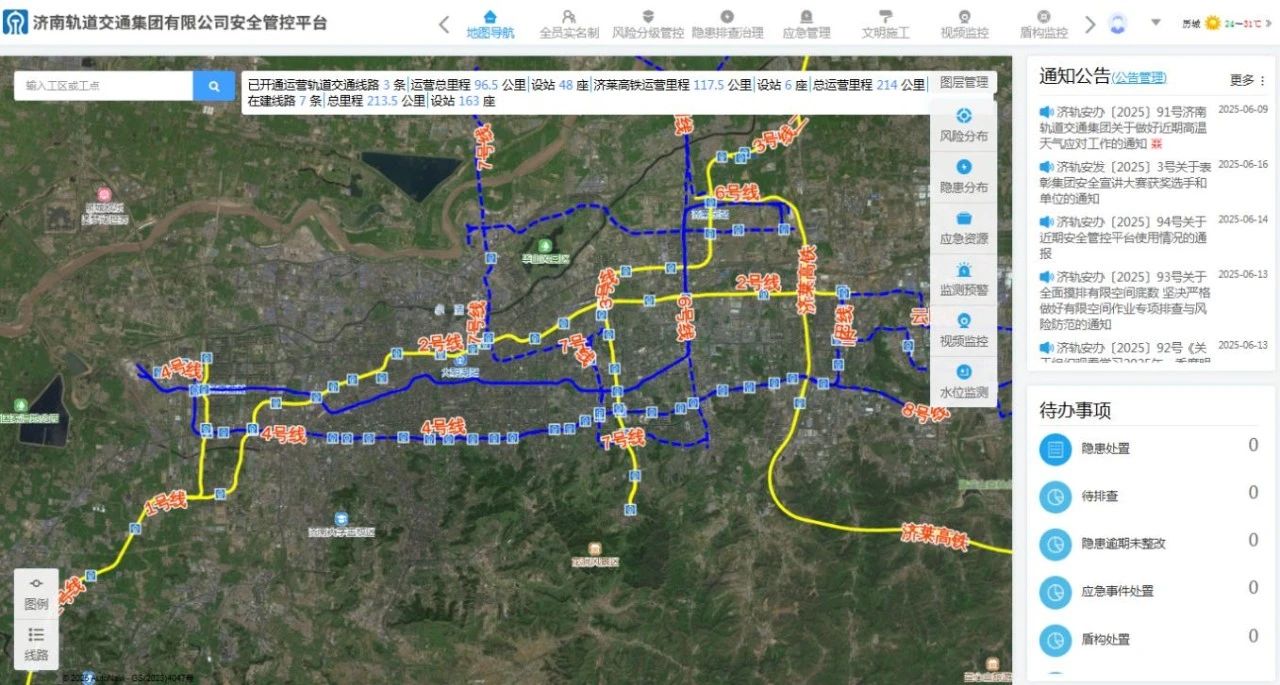This screenshot has height=685, width=1280.
Task: Open the 公告管理 link
Action: tap(1140, 78)
